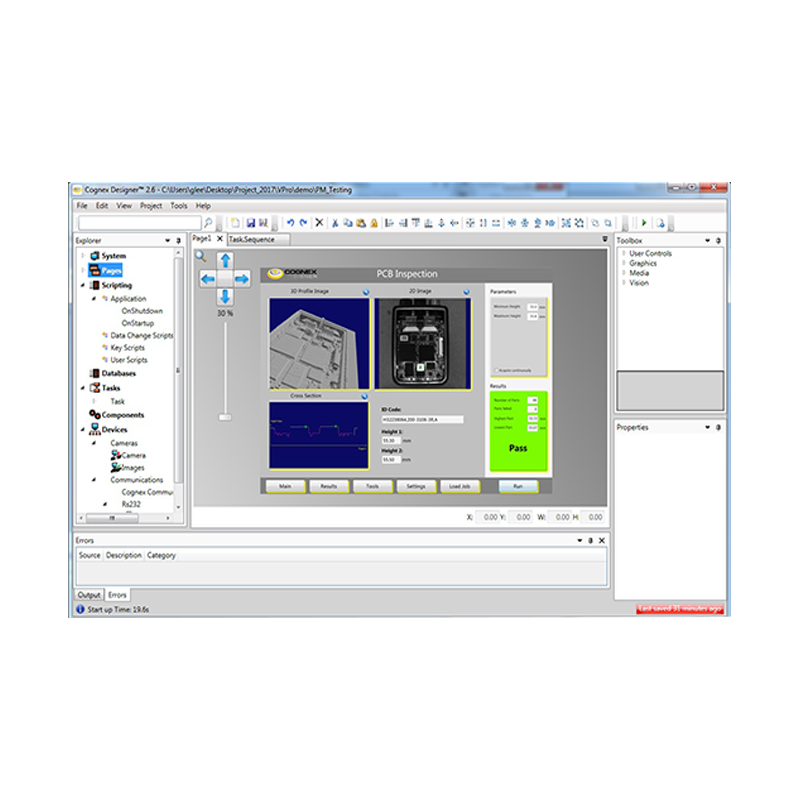Click the zoom level slider handle
Image resolution: width=800 pixels, height=800 pixels.
tap(225, 417)
